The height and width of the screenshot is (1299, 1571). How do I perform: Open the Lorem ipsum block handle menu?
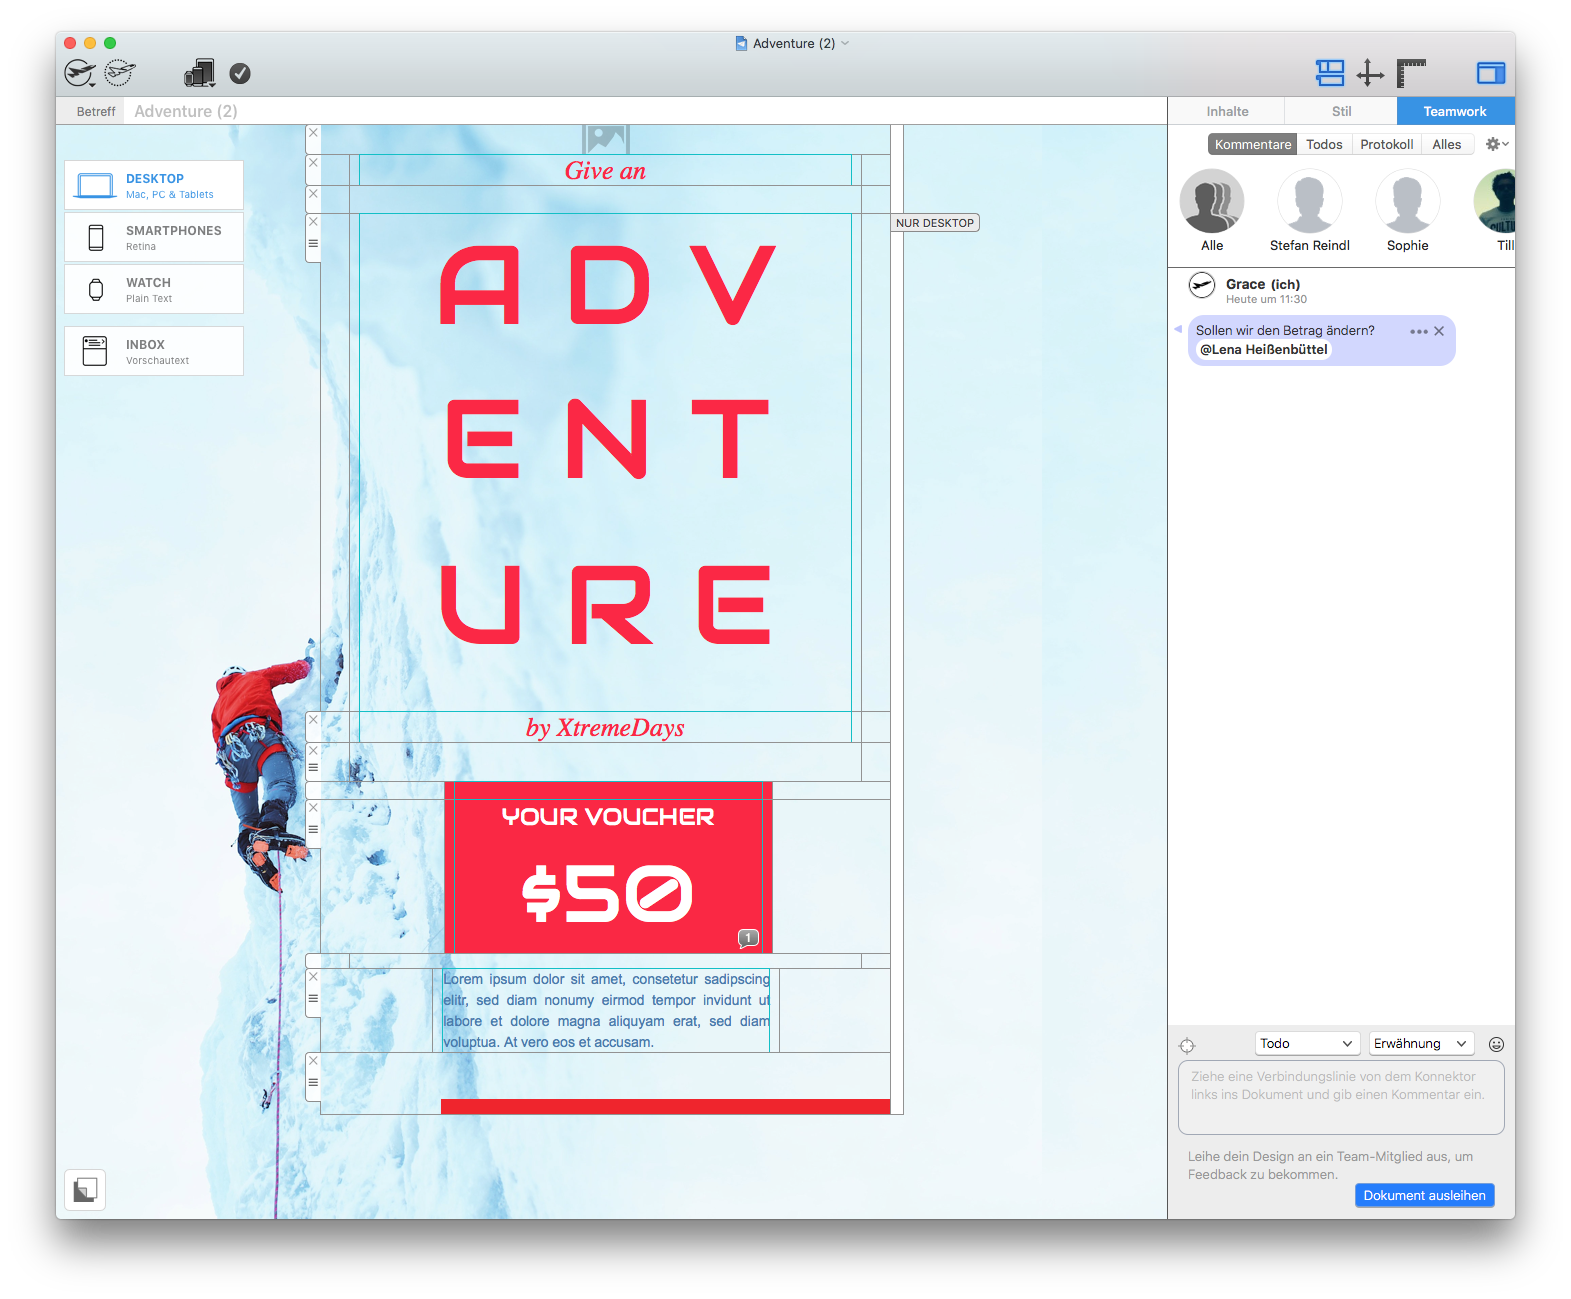click(313, 998)
